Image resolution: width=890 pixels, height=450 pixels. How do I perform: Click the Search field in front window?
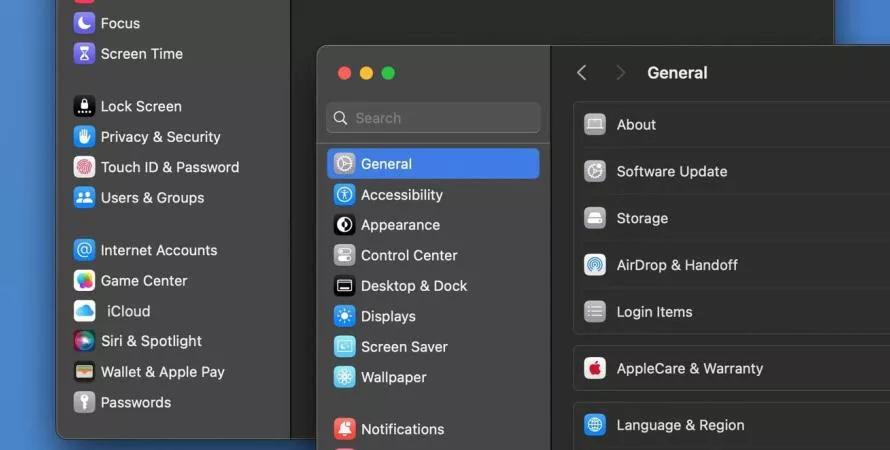[433, 118]
